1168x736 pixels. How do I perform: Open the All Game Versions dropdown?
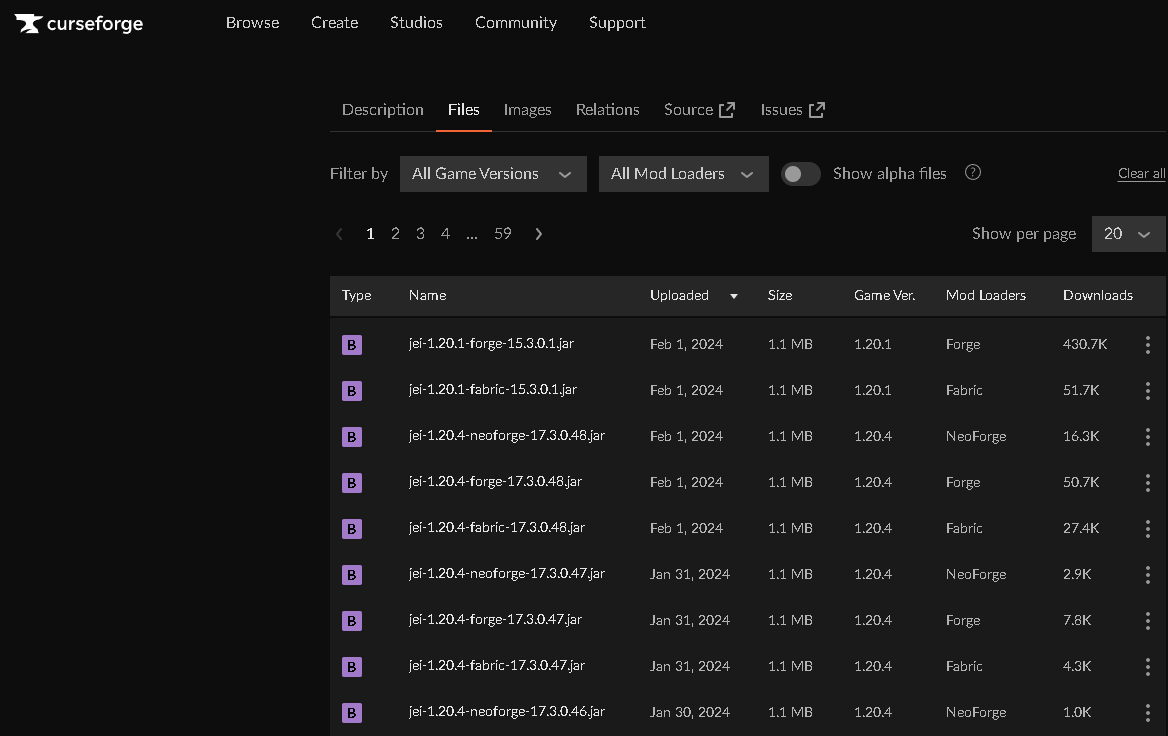(x=492, y=173)
